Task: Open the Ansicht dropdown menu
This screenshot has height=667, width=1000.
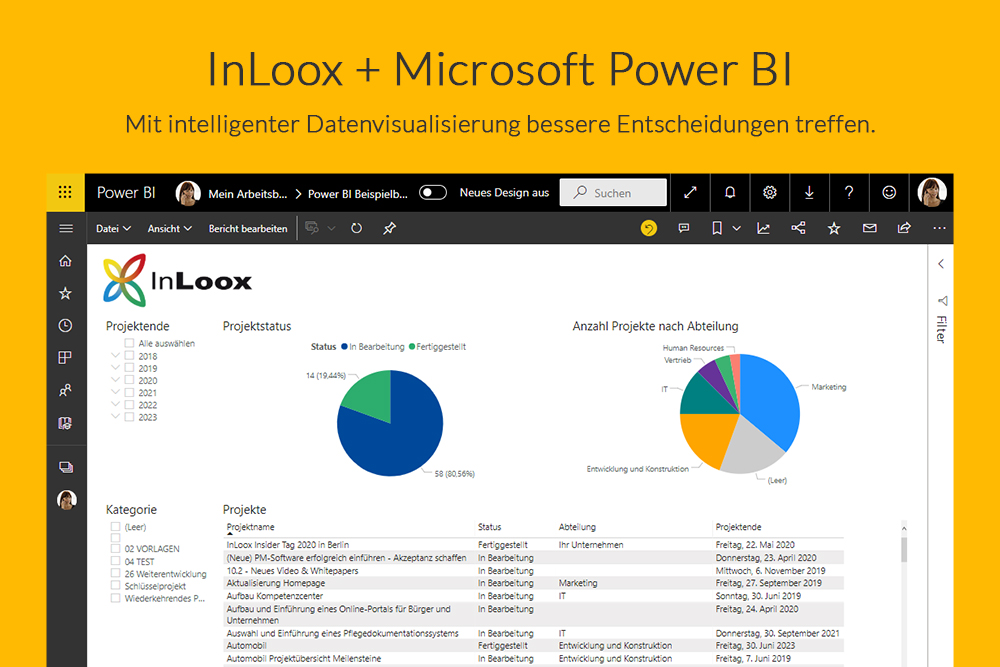Action: (x=170, y=228)
